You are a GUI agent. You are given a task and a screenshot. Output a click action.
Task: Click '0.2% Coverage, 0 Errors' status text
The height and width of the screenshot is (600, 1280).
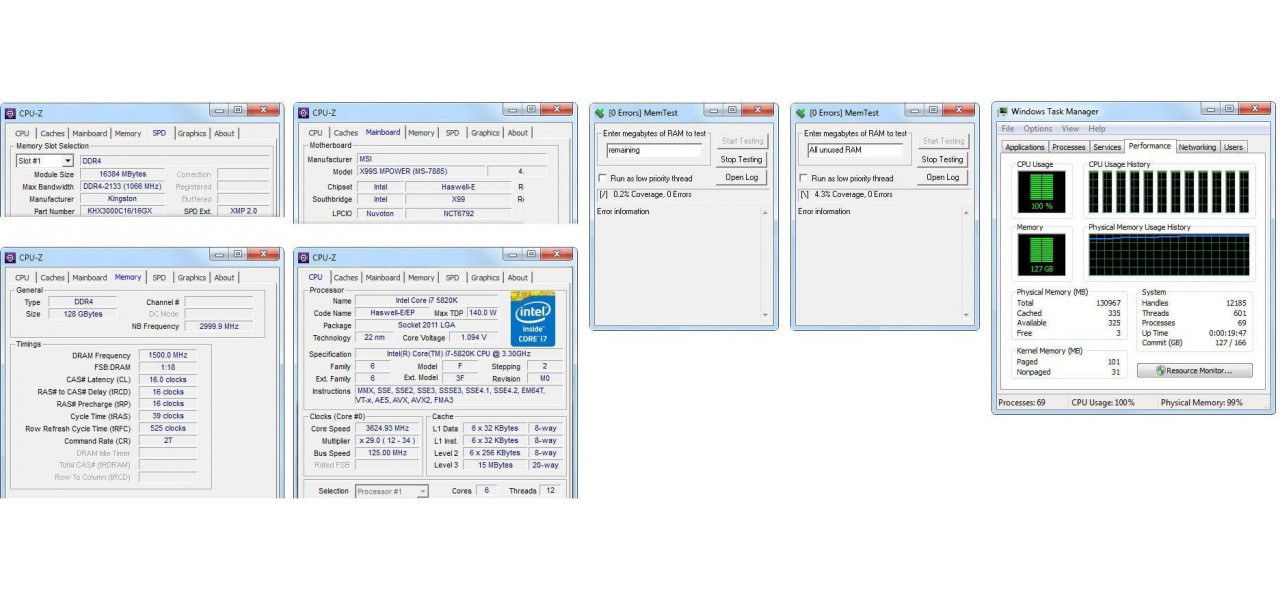click(655, 194)
